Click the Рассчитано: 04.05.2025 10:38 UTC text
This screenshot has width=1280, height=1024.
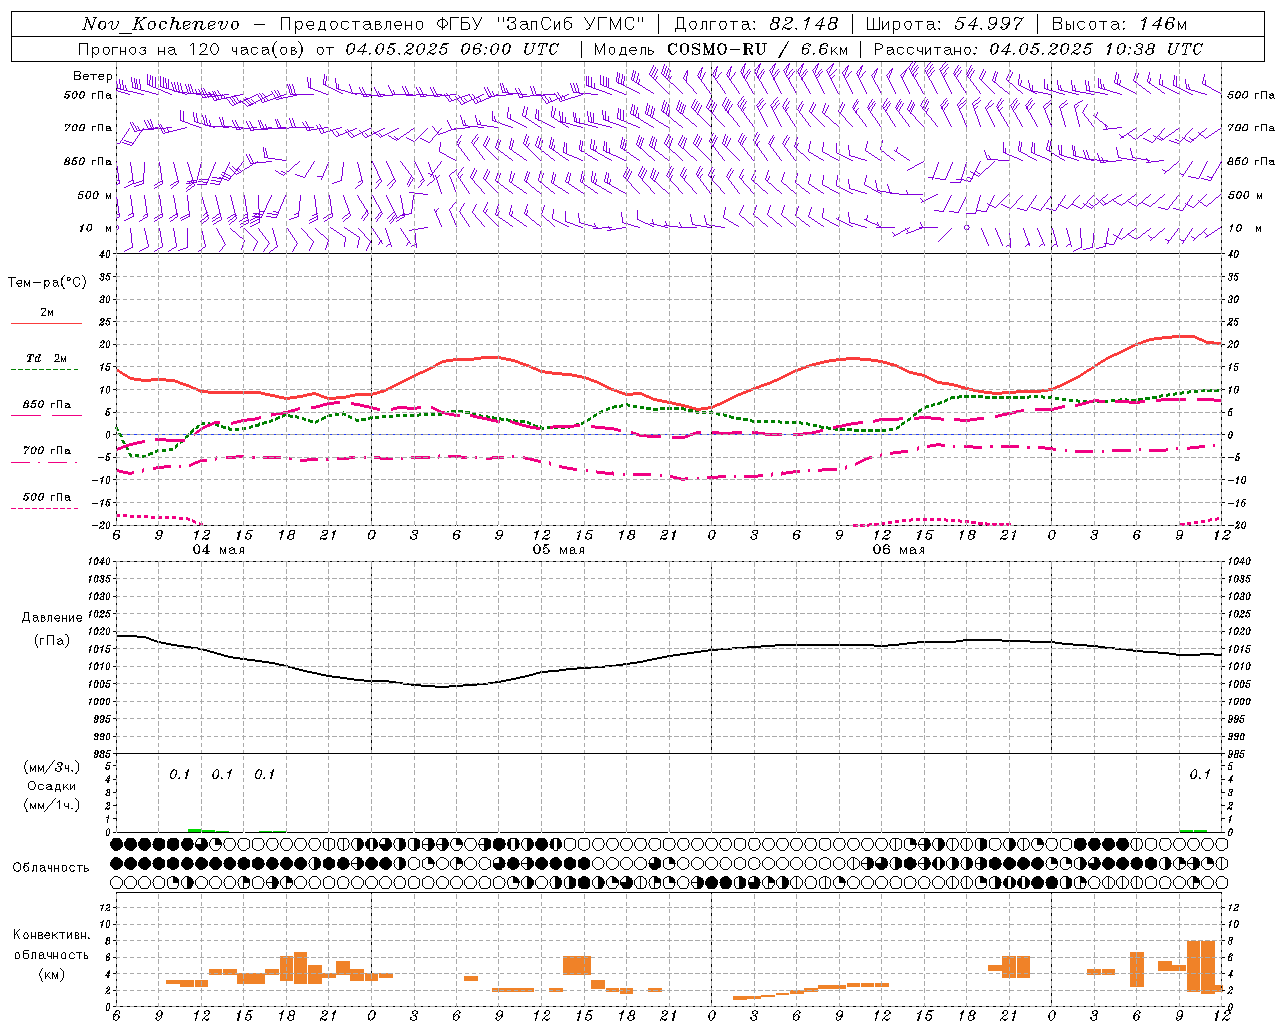[x=1038, y=49]
